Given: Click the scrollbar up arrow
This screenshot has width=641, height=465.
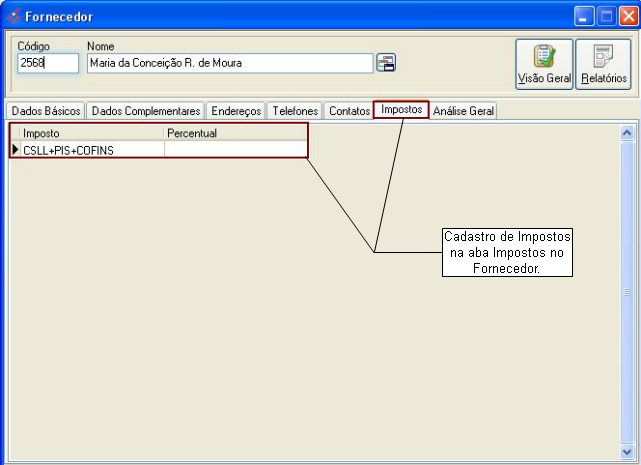Looking at the screenshot, I should click(x=627, y=132).
